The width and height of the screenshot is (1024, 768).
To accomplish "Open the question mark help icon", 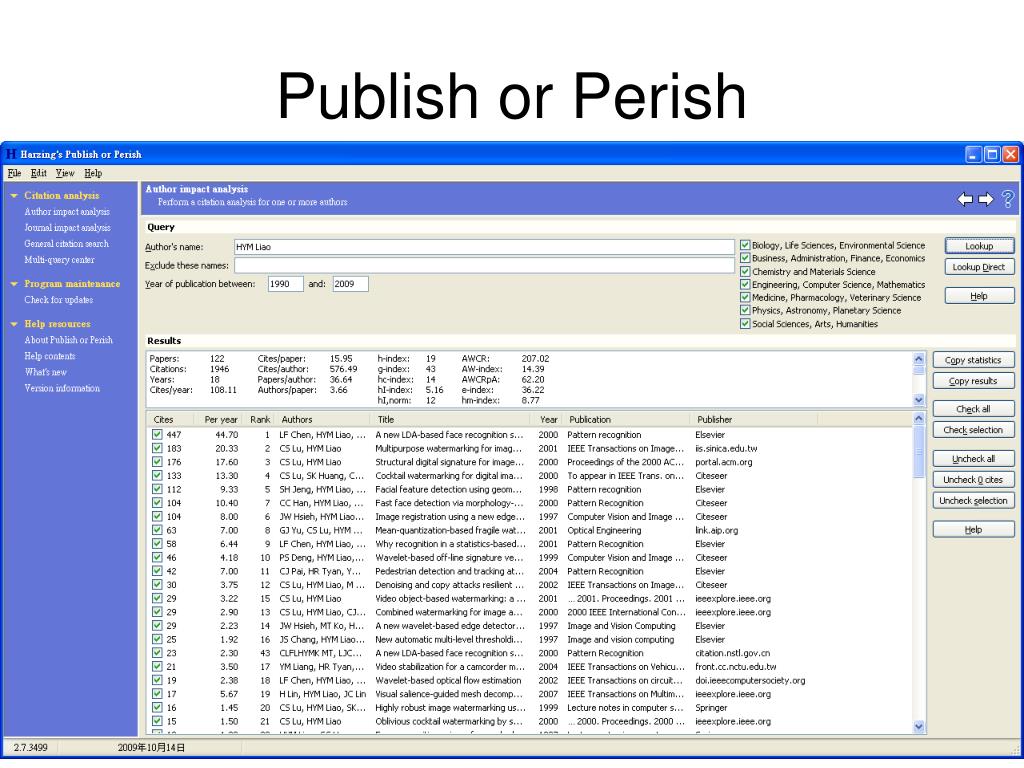I will (x=1008, y=199).
